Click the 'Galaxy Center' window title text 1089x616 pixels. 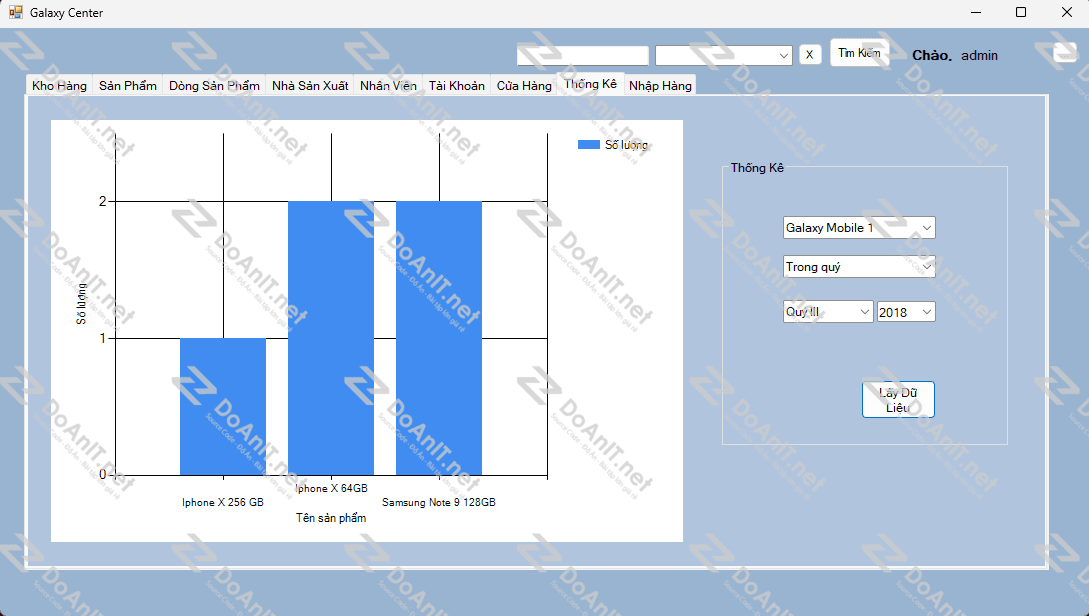tap(67, 13)
